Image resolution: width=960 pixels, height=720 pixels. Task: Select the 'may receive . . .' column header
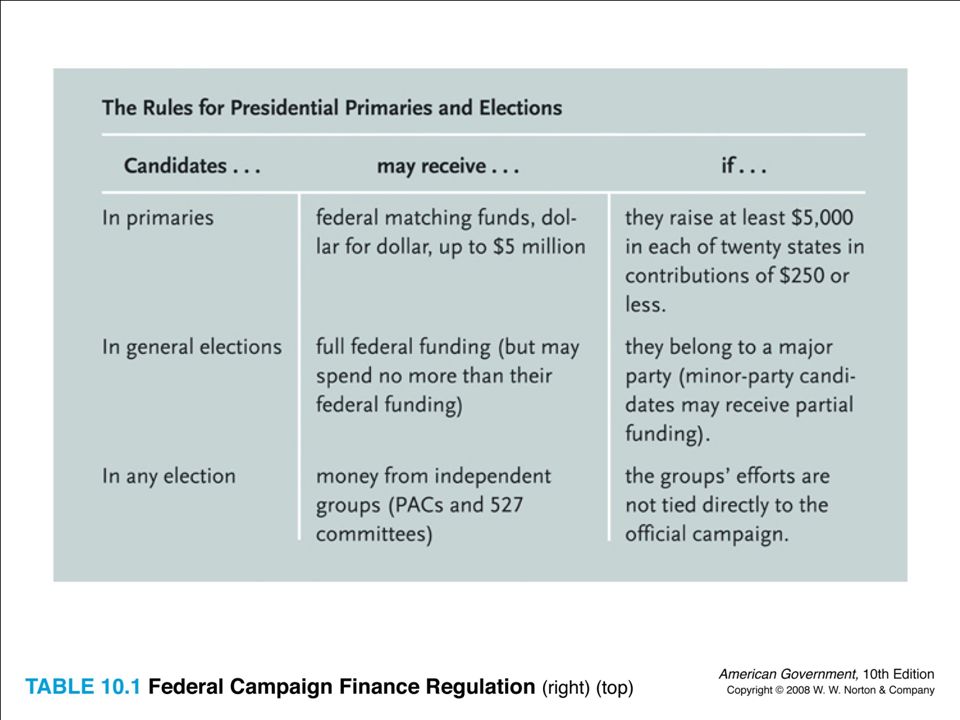click(448, 166)
